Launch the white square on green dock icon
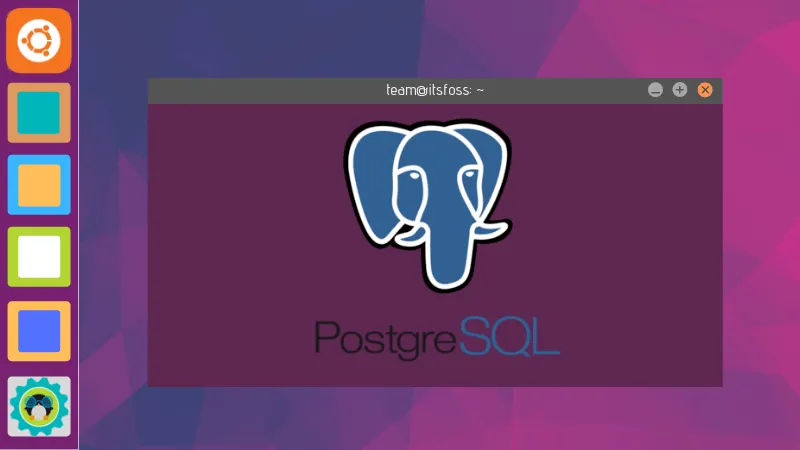Viewport: 800px width, 450px height. coord(39,257)
